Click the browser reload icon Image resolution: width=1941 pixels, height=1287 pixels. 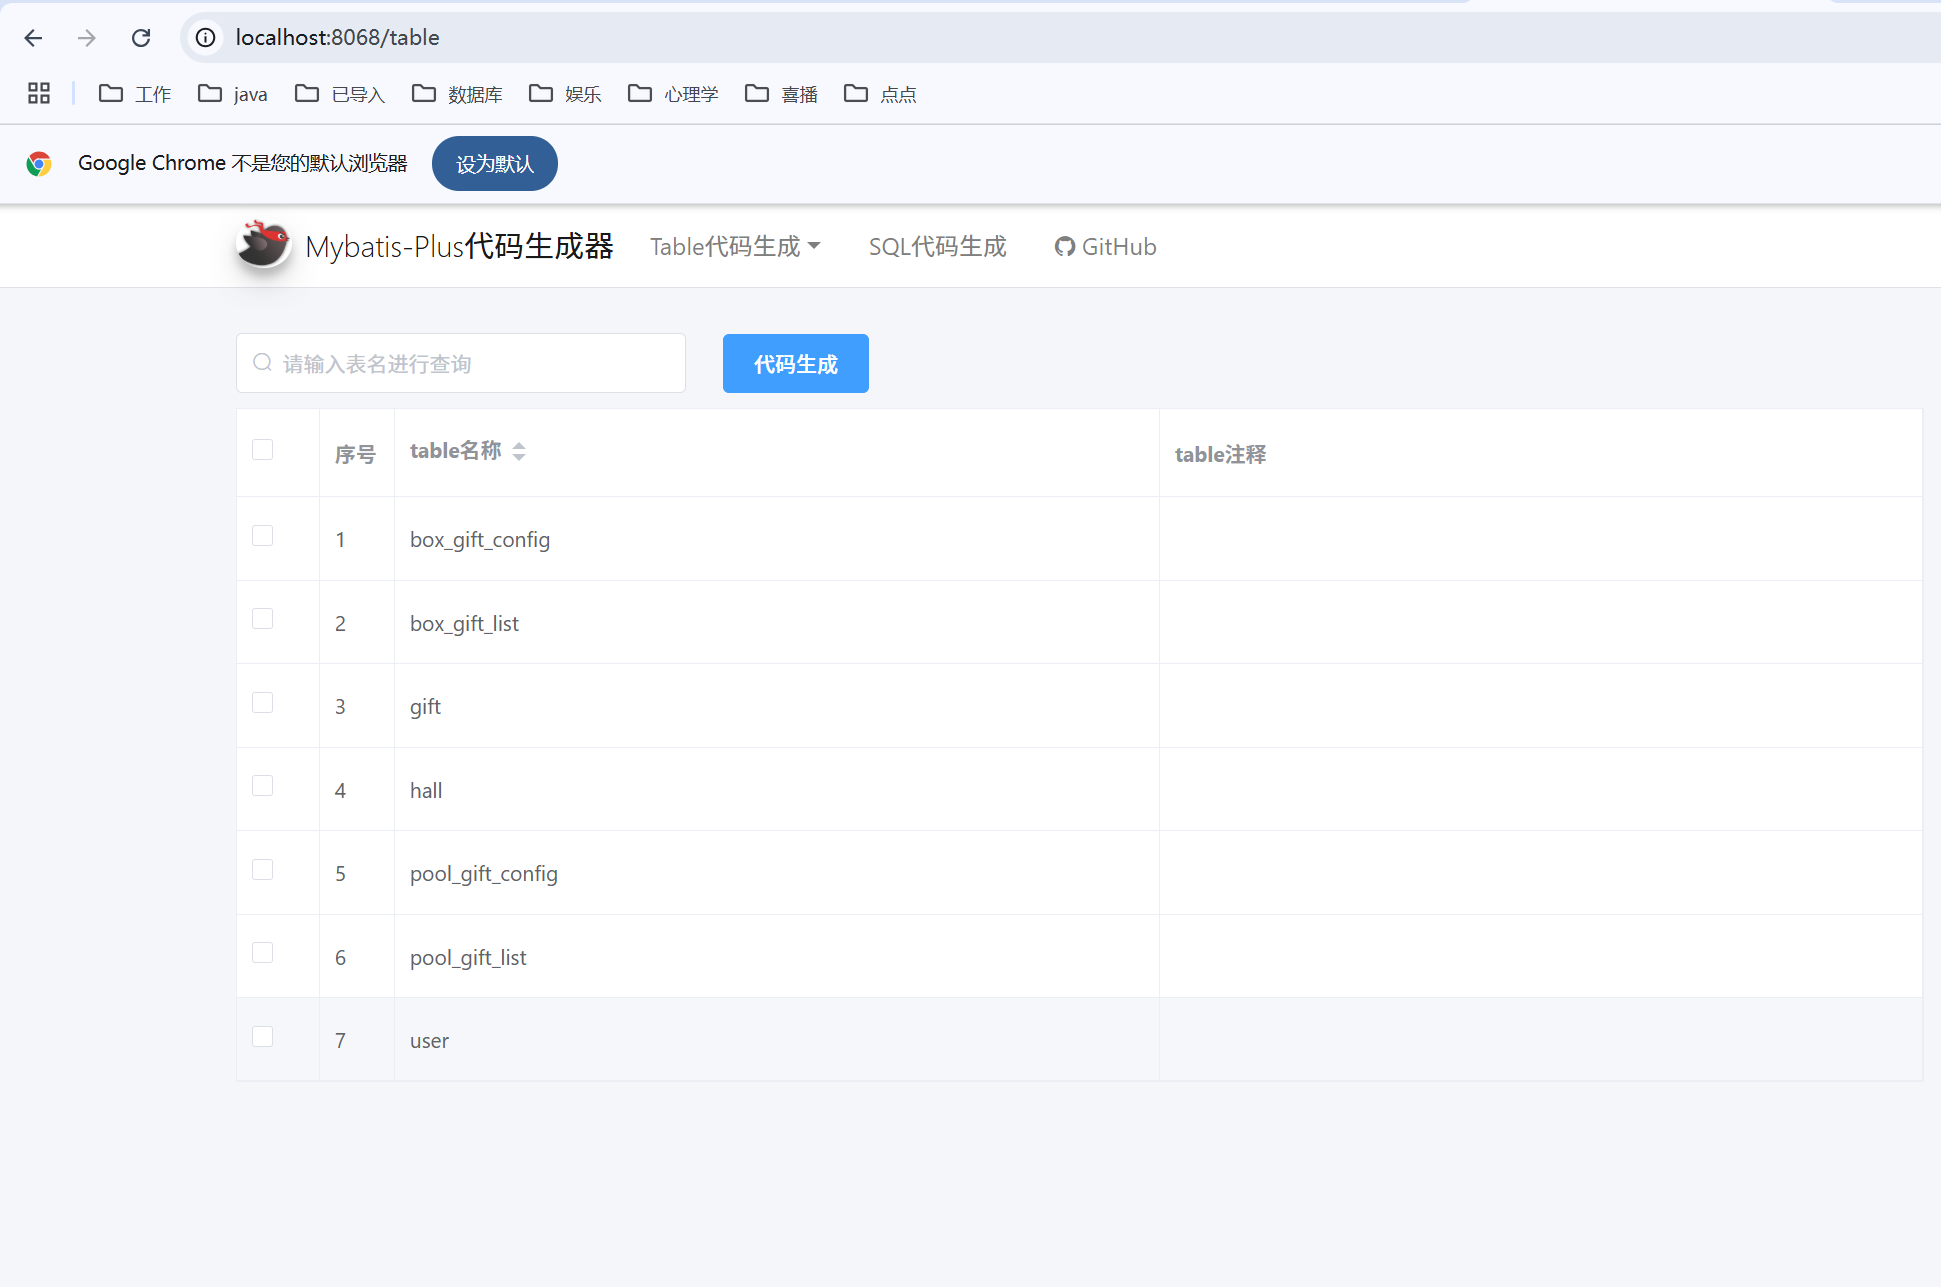coord(140,37)
